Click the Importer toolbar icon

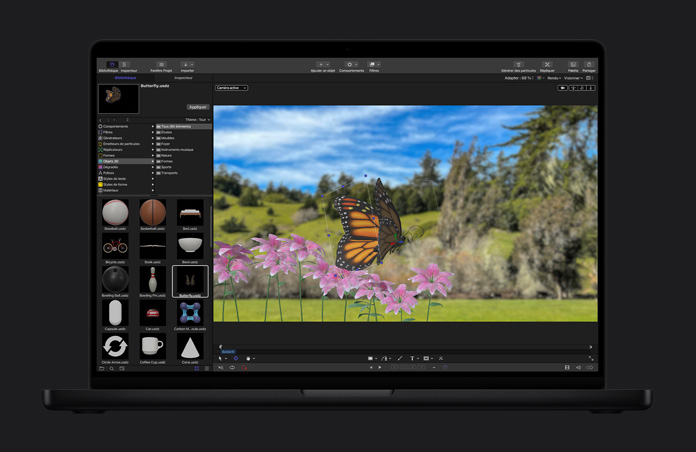(x=187, y=65)
